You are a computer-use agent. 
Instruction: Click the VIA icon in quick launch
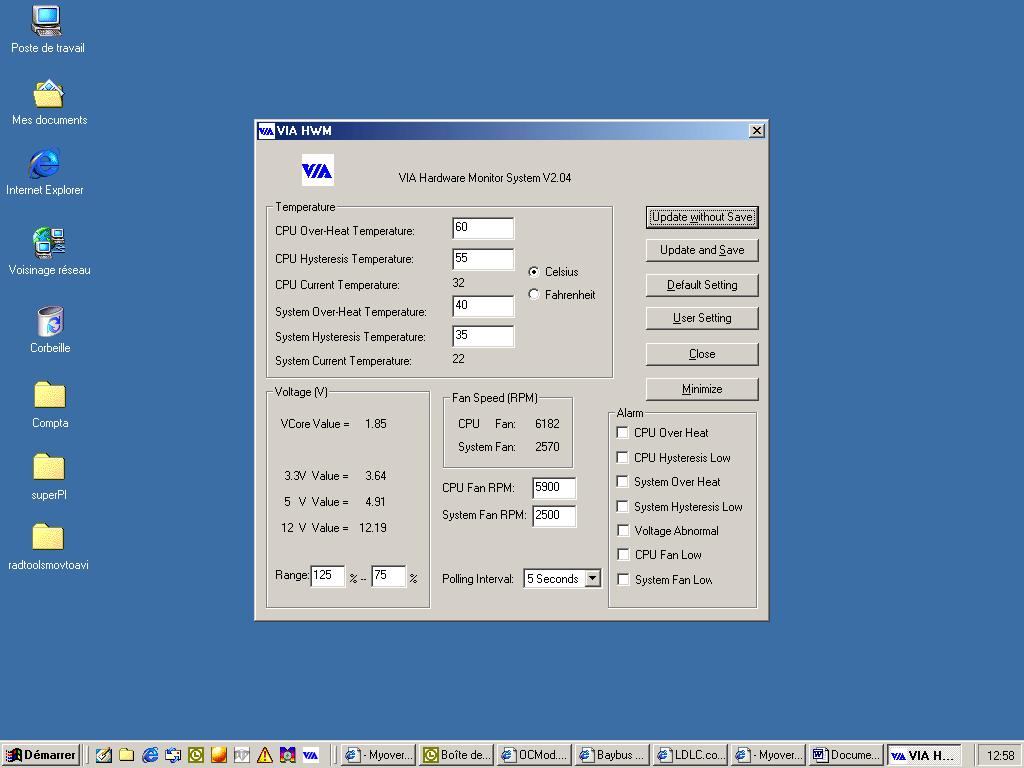[311, 755]
